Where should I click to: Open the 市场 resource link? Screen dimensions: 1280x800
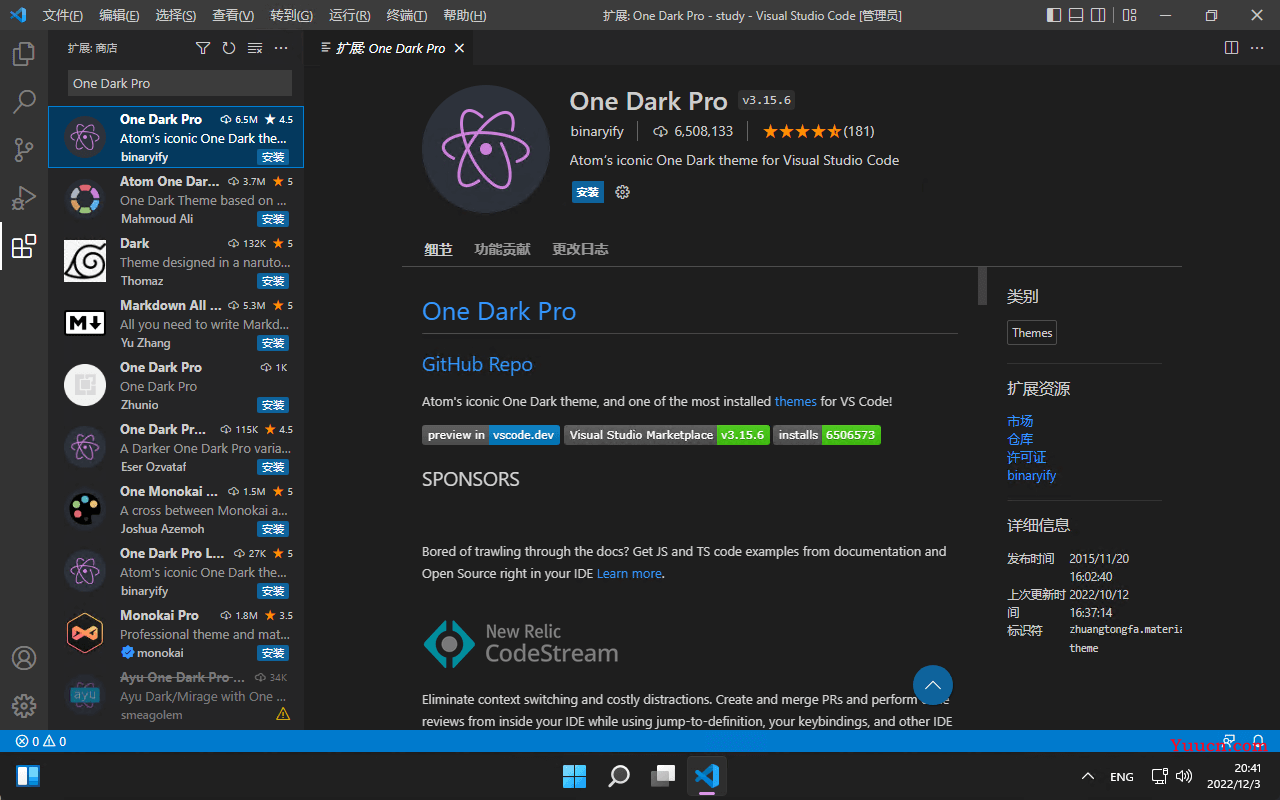point(1020,421)
